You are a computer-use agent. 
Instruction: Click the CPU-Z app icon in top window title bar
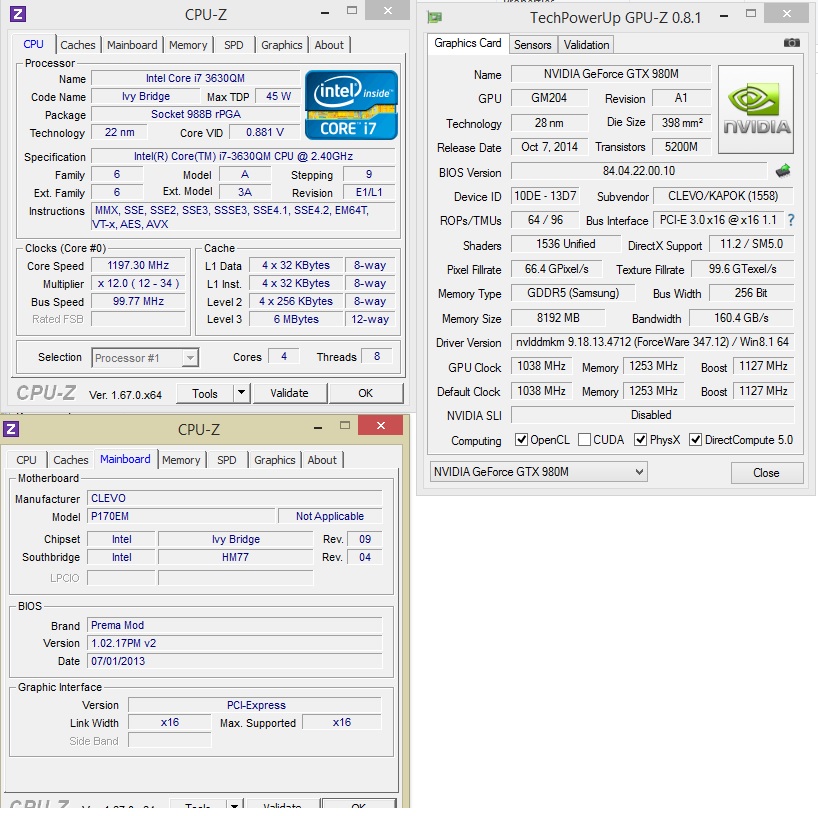pyautogui.click(x=18, y=14)
